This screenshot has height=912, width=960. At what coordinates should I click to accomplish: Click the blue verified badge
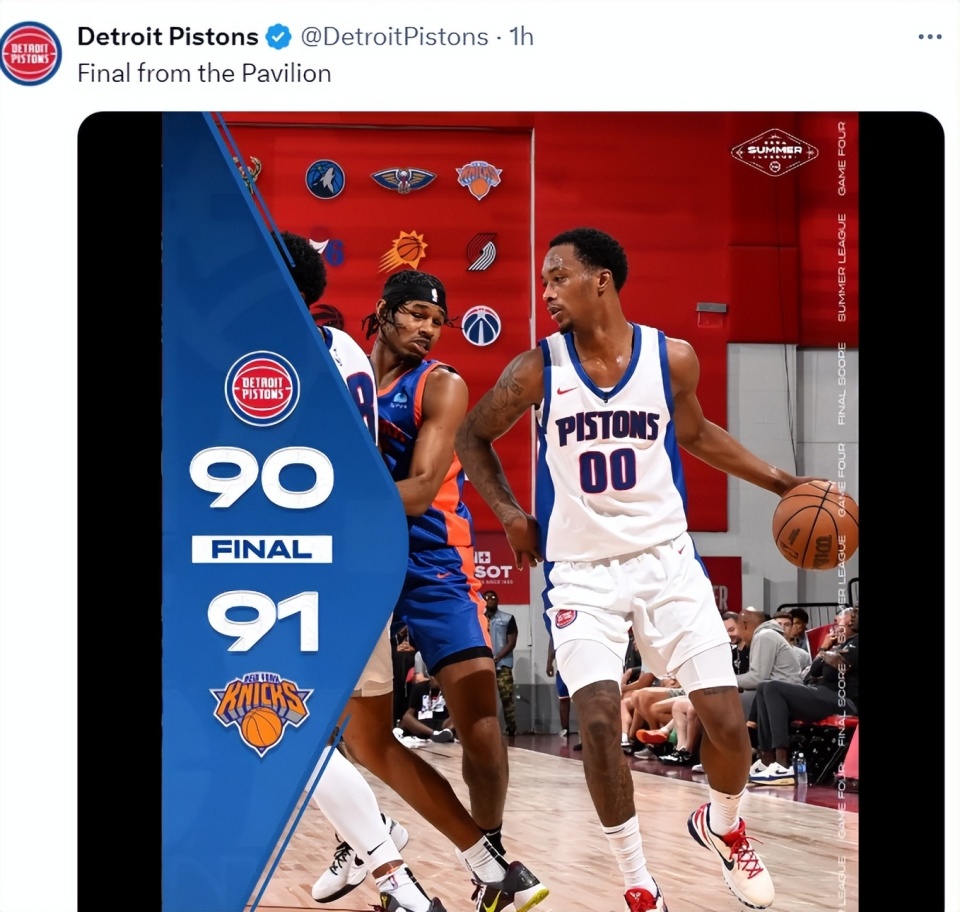click(278, 37)
